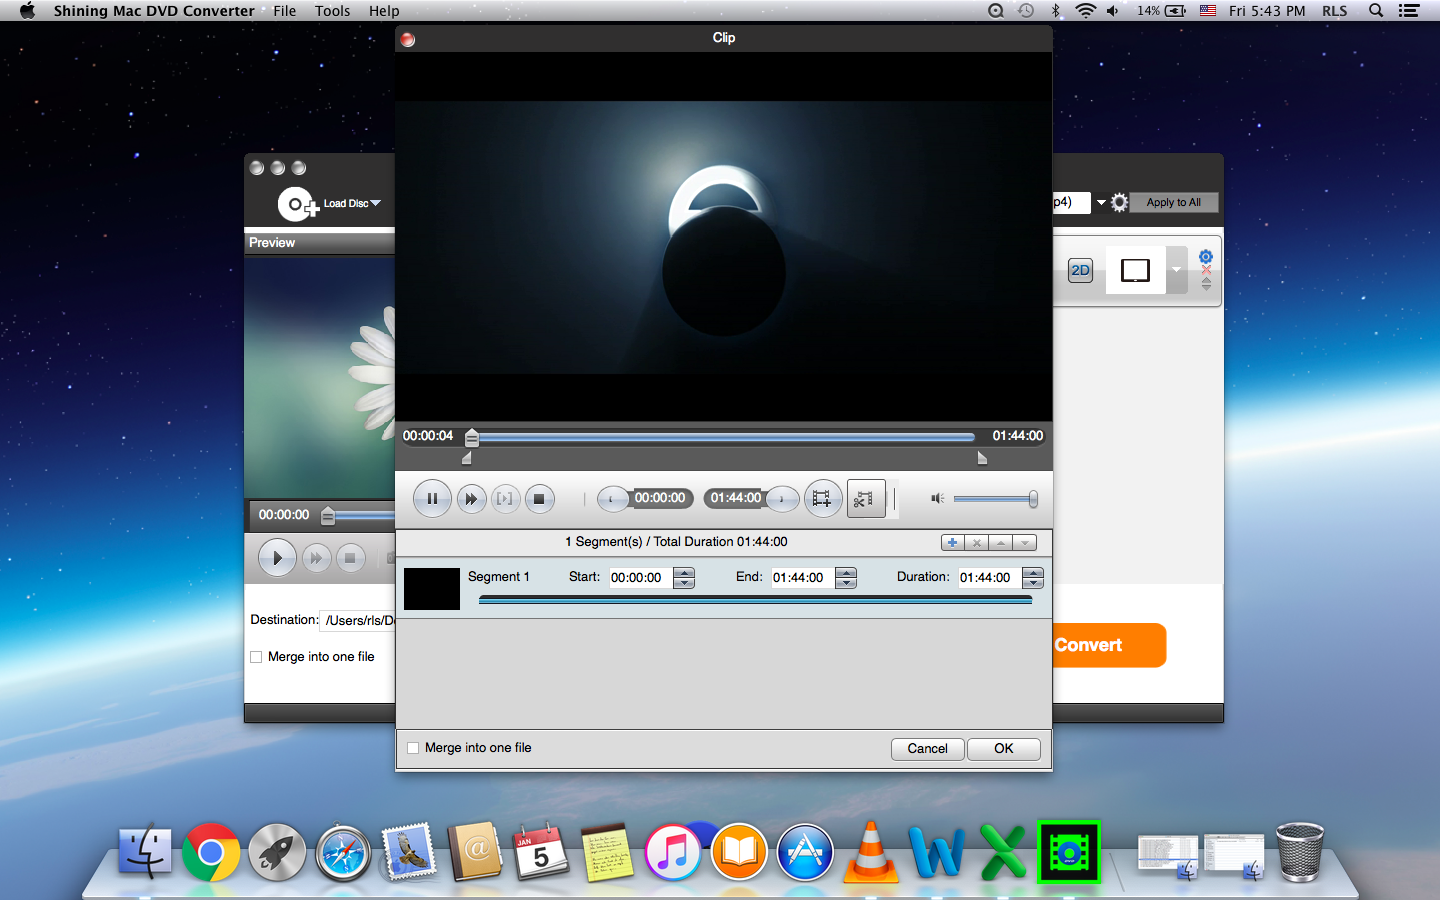Open Google Chrome from the Dock

tap(211, 852)
